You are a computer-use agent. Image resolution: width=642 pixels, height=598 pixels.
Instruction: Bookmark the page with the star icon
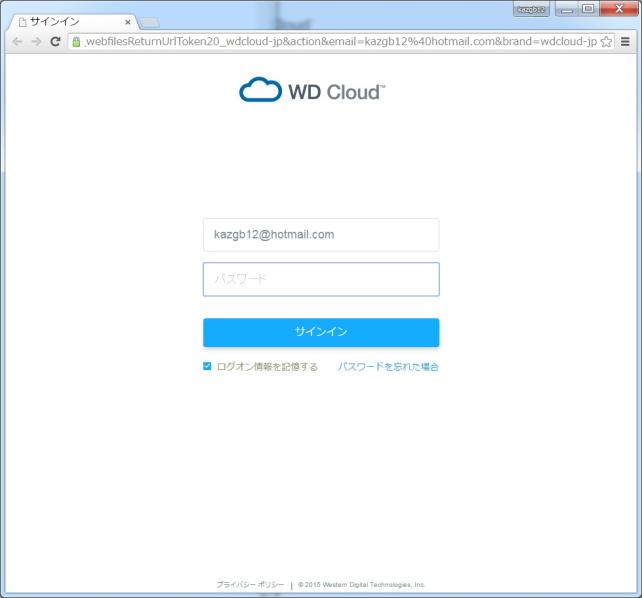(606, 42)
